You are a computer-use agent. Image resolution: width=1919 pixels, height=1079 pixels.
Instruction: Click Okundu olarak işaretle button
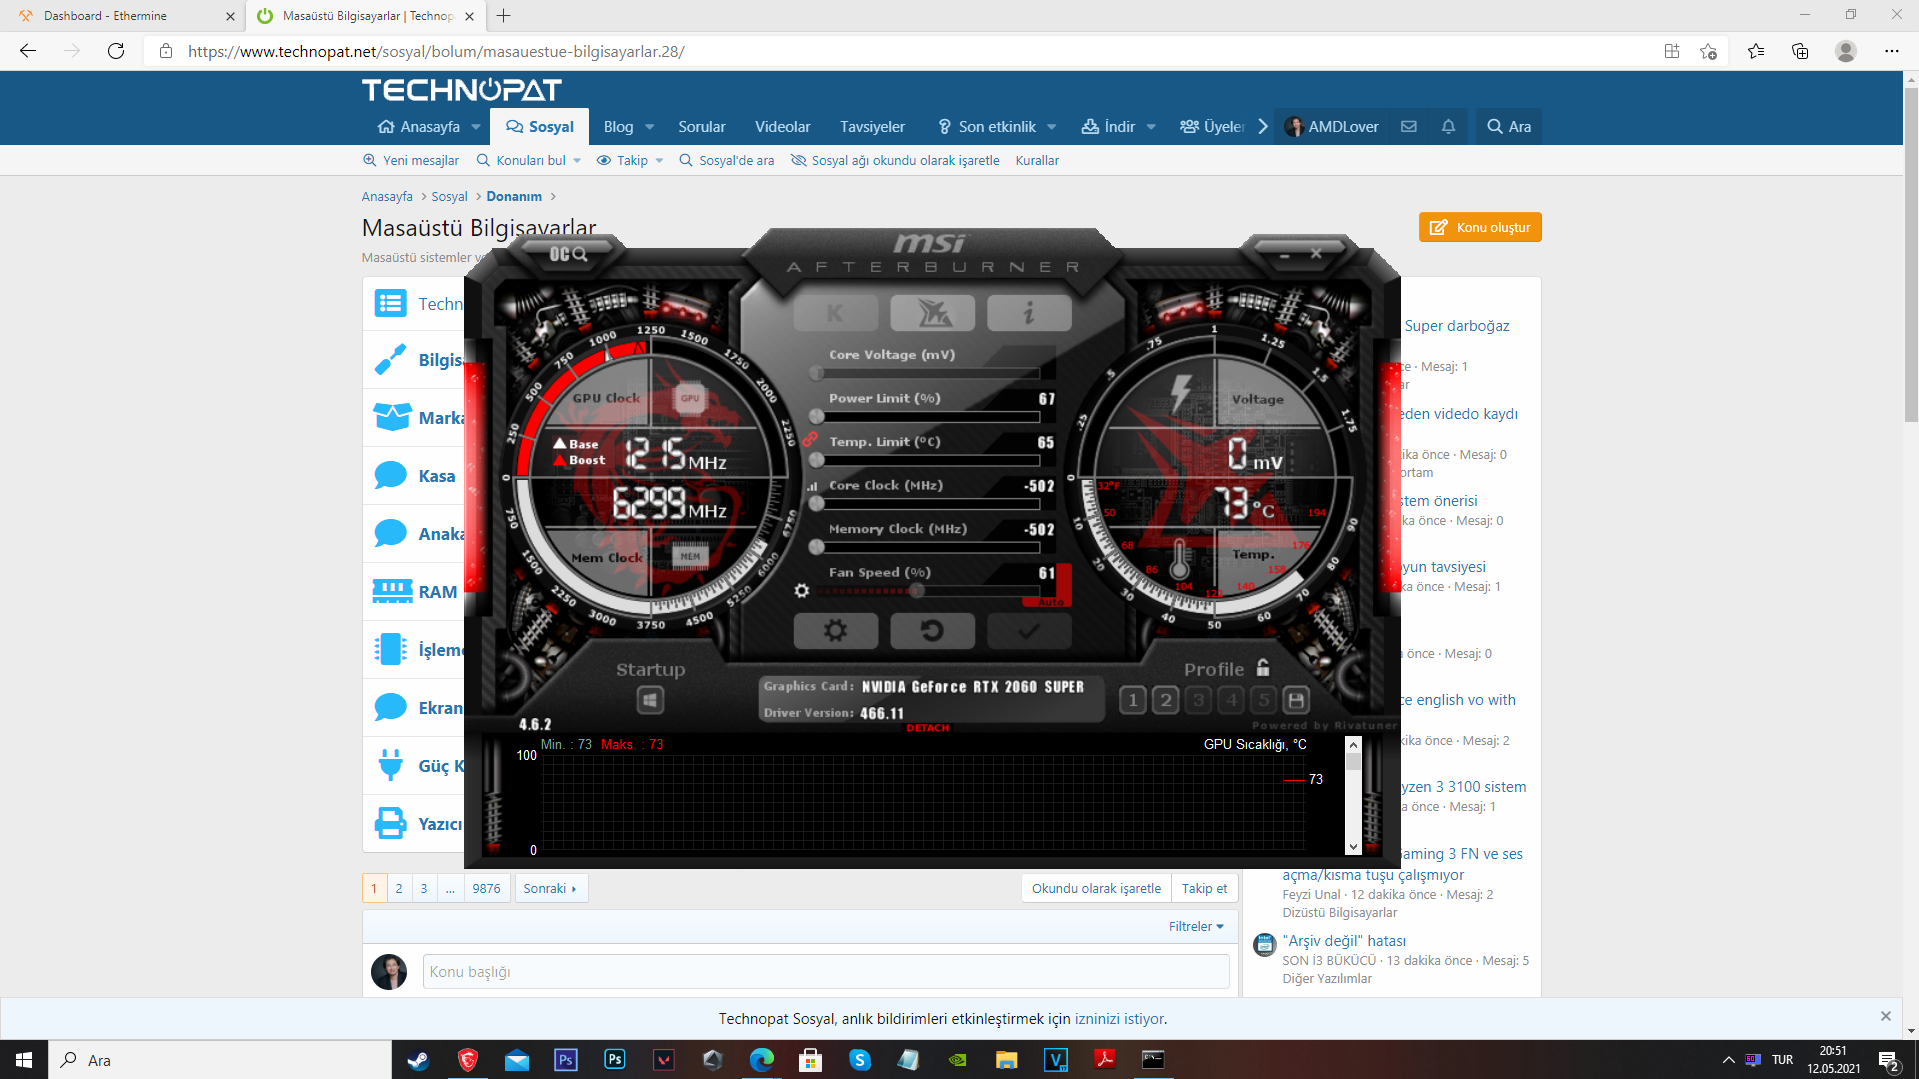1096,888
